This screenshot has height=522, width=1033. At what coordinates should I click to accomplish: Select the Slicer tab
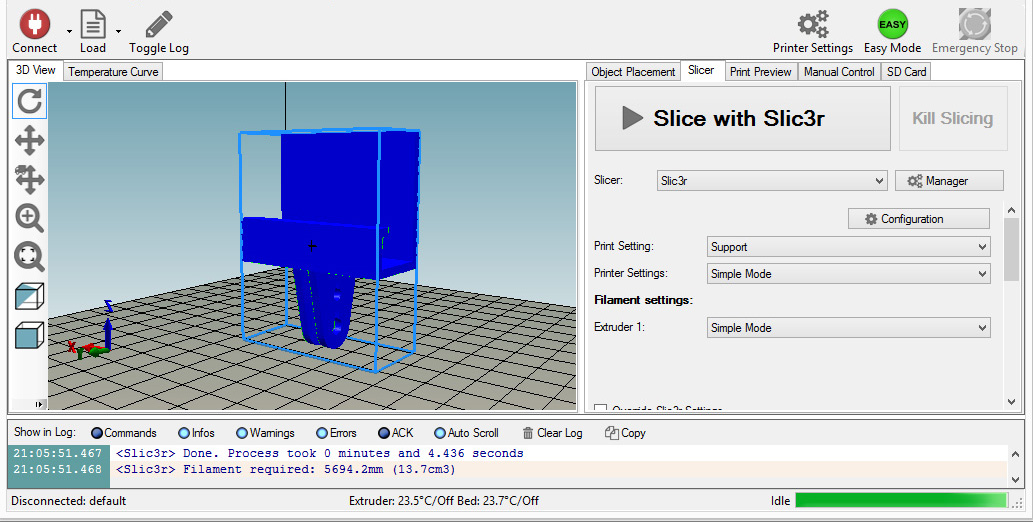click(701, 70)
